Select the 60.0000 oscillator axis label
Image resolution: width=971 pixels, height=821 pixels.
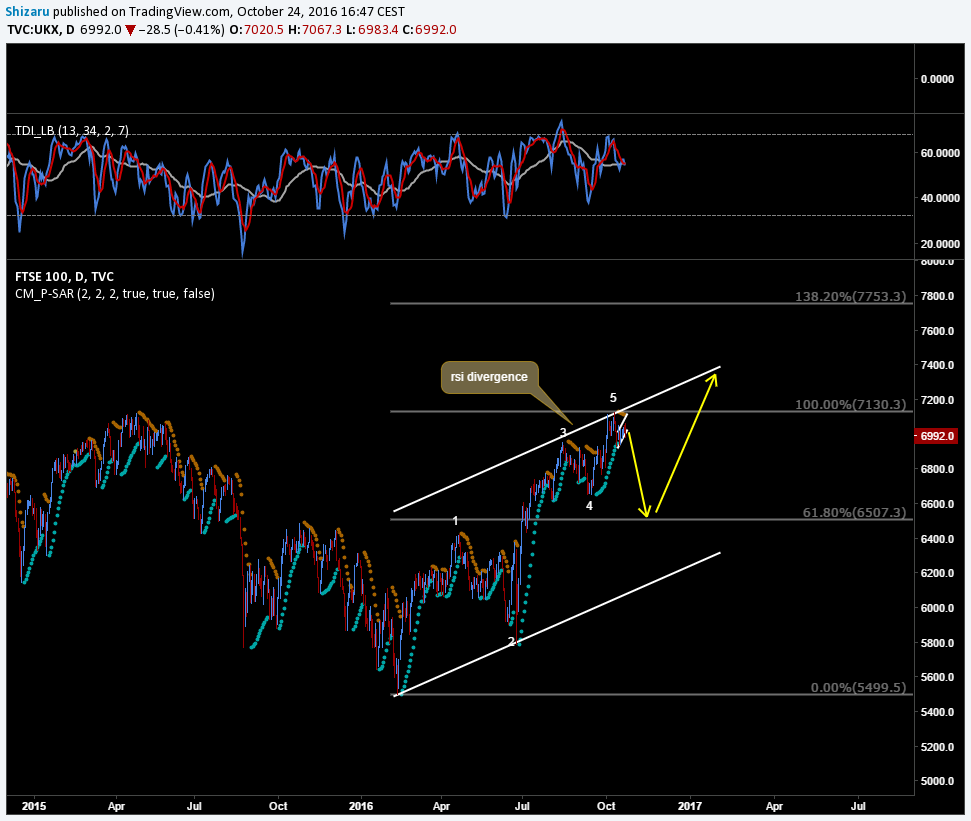tap(940, 153)
